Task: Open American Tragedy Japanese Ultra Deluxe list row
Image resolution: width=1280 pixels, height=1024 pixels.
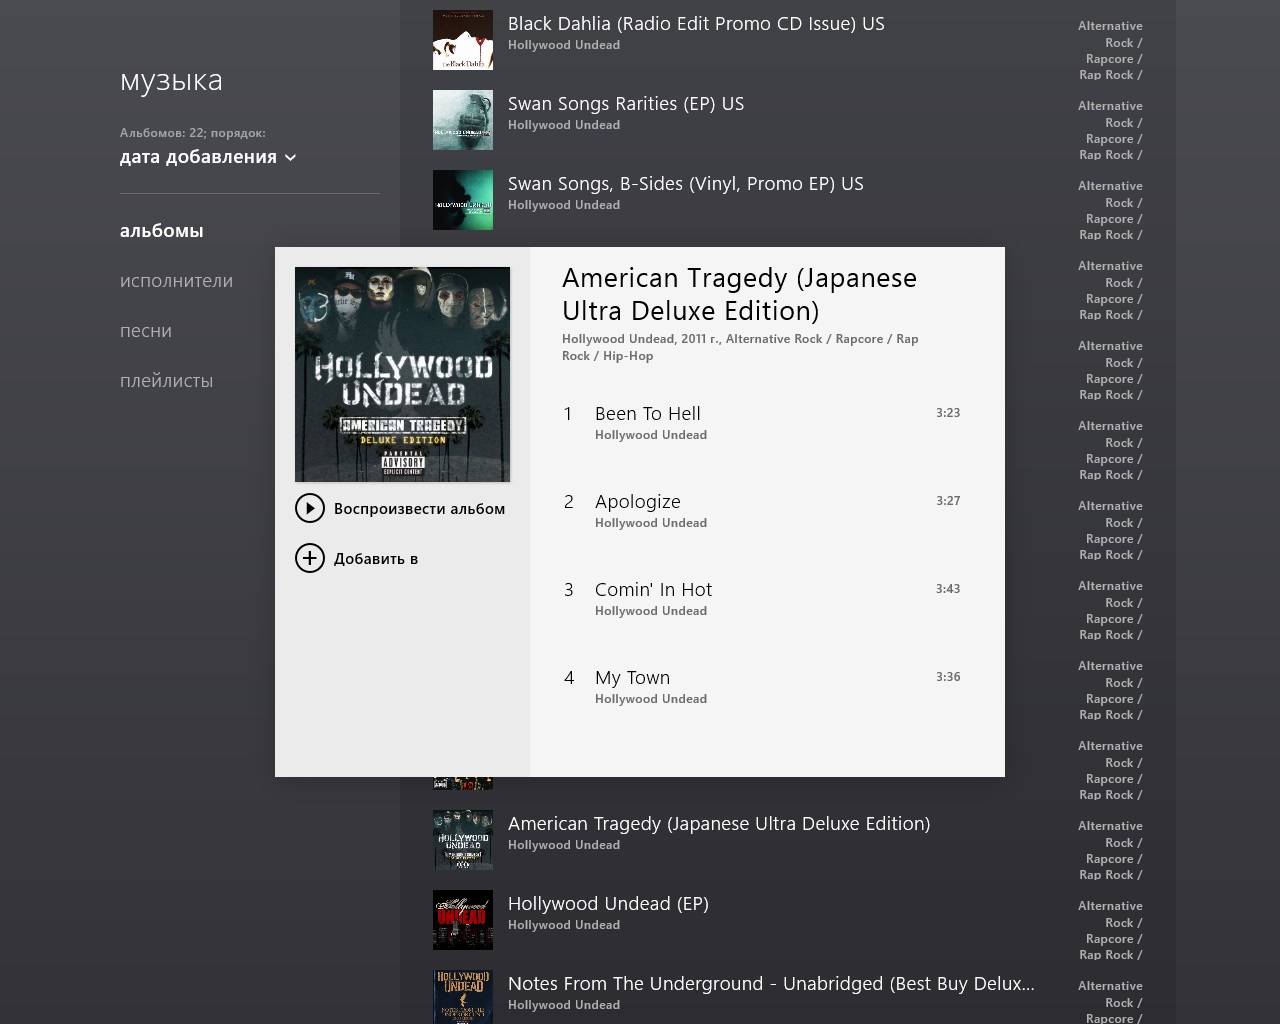Action: (x=788, y=840)
